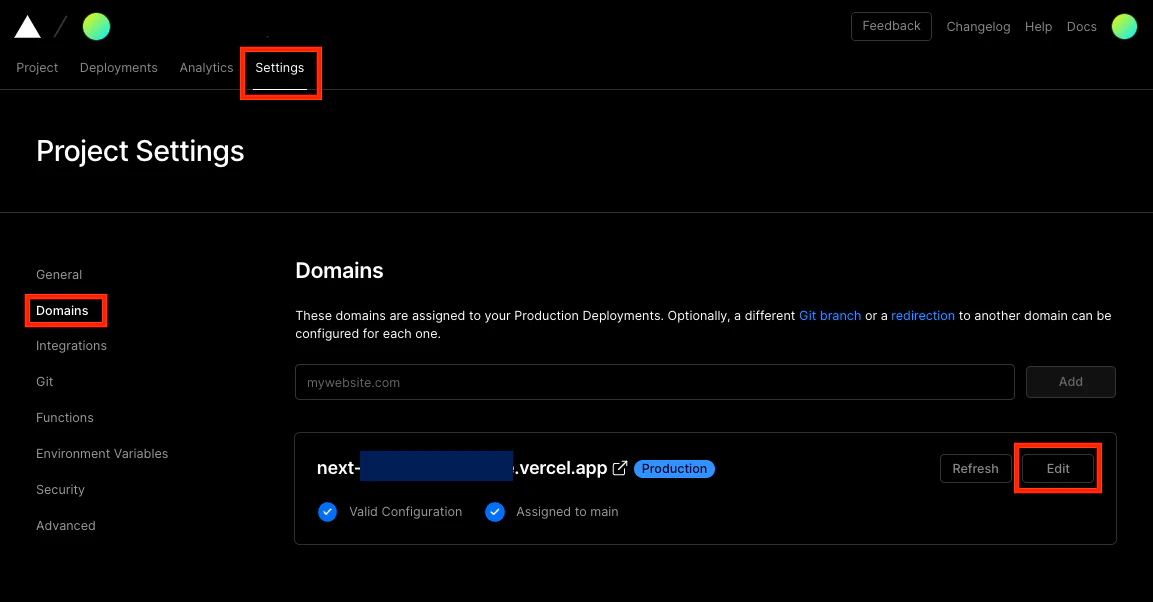Click the Production badge
This screenshot has height=602, width=1153.
tap(674, 468)
